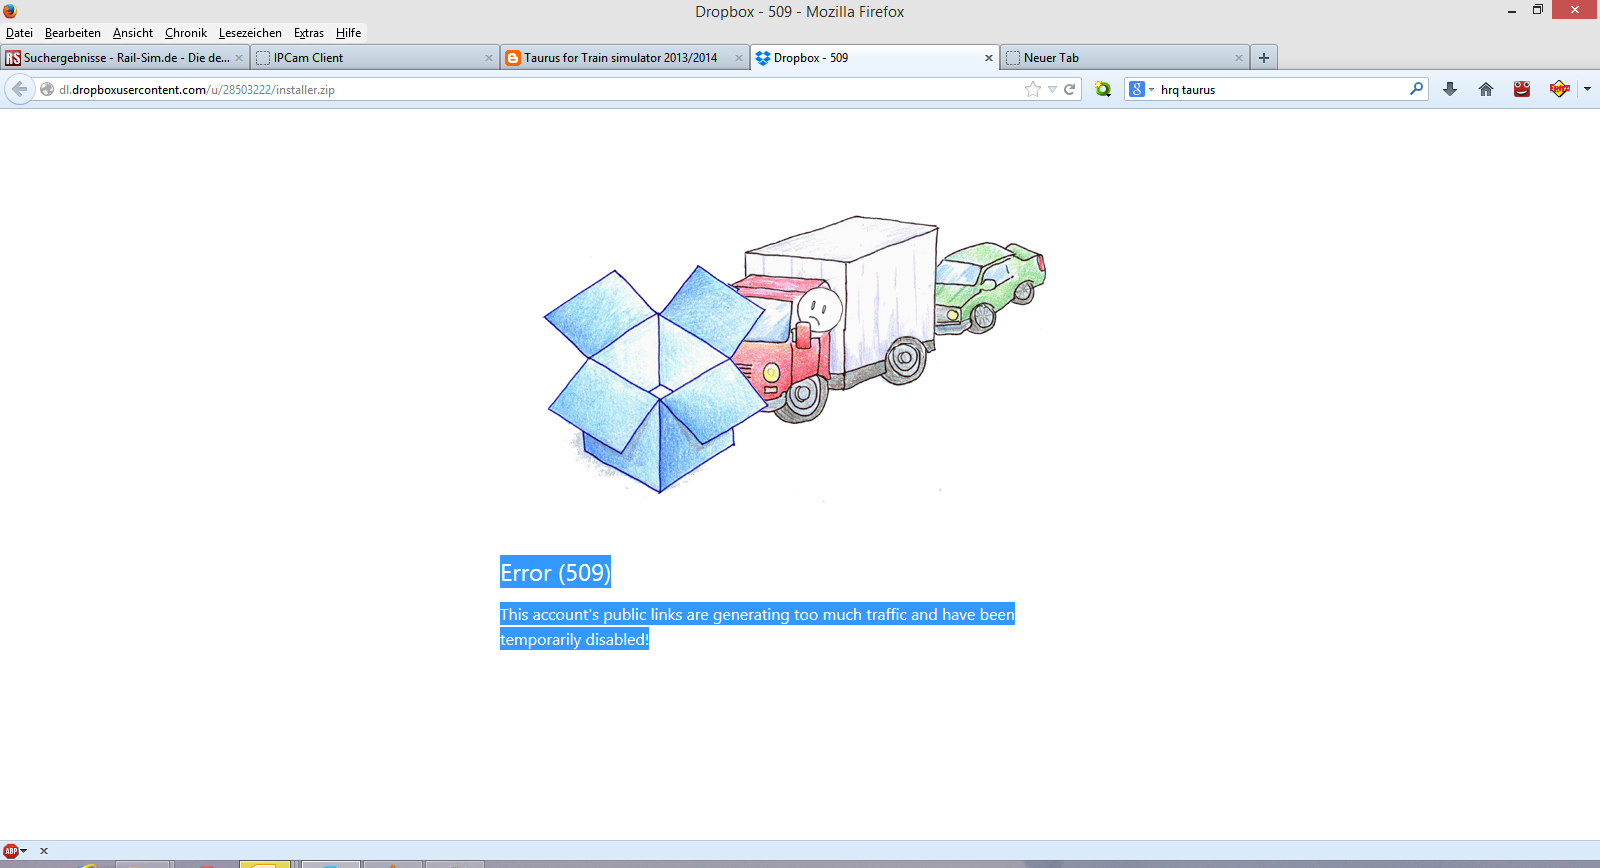
Task: Open the Chronik menu
Action: (x=186, y=33)
